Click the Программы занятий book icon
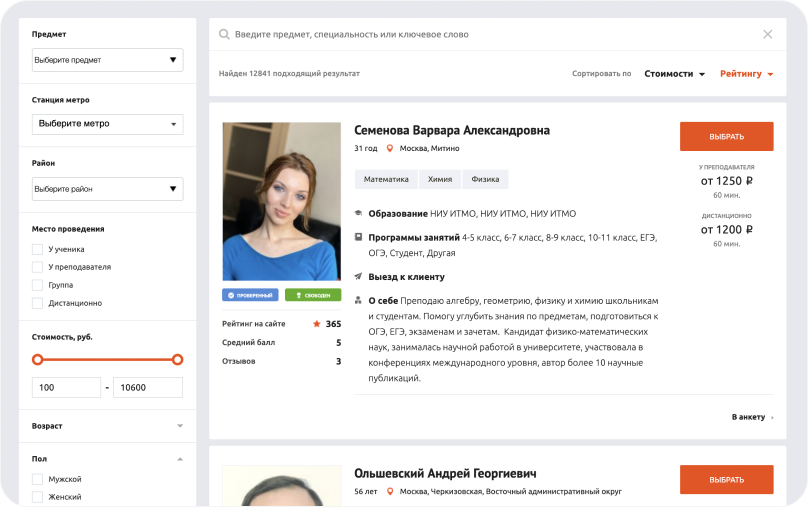Screen dimensions: 808x507 coord(358,237)
